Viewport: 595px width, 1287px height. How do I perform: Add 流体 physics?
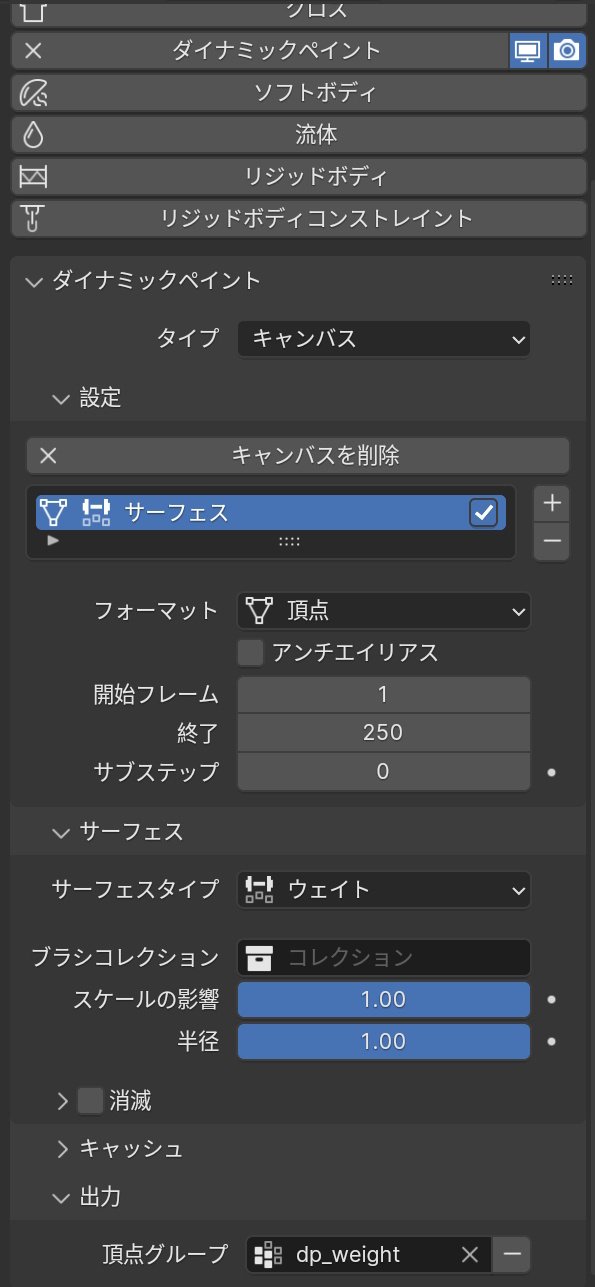[298, 134]
